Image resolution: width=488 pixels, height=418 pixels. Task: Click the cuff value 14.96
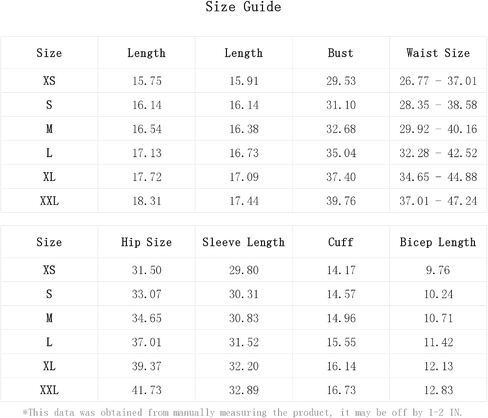click(x=341, y=318)
